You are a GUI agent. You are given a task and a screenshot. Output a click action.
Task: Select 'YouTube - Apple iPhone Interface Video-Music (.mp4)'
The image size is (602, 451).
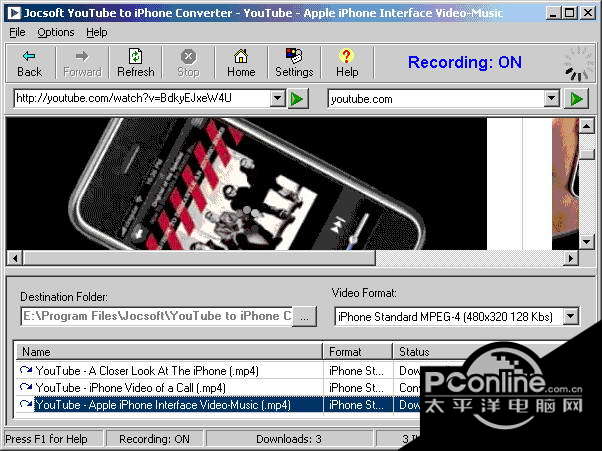163,405
